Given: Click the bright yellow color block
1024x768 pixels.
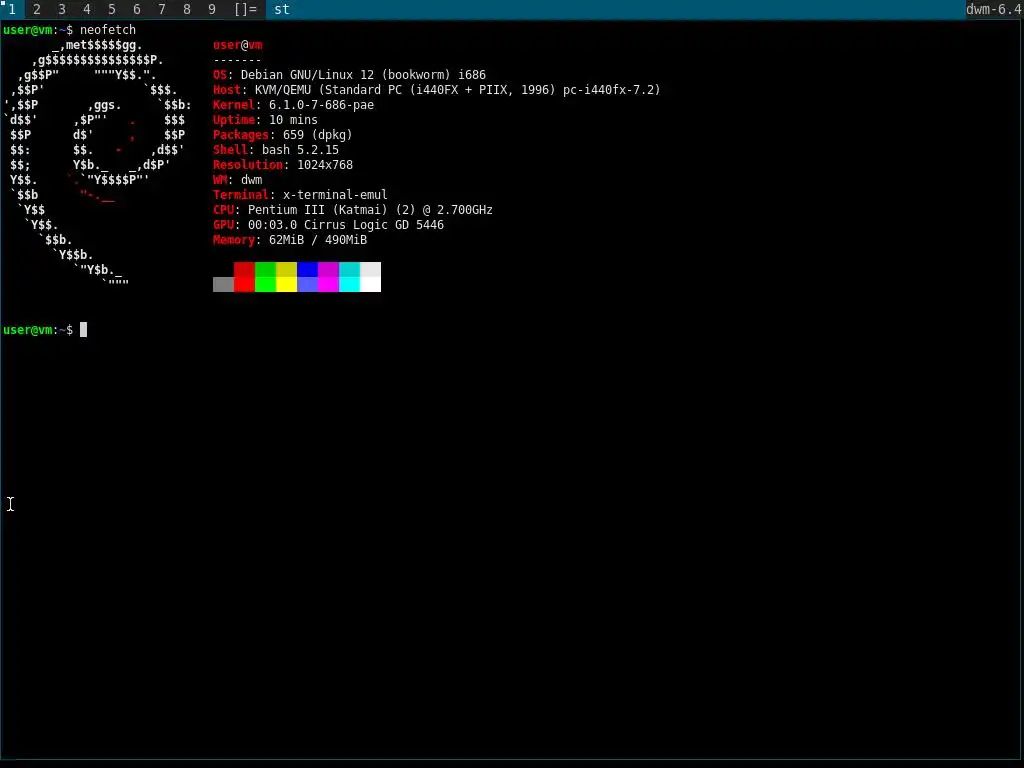Looking at the screenshot, I should [x=286, y=284].
